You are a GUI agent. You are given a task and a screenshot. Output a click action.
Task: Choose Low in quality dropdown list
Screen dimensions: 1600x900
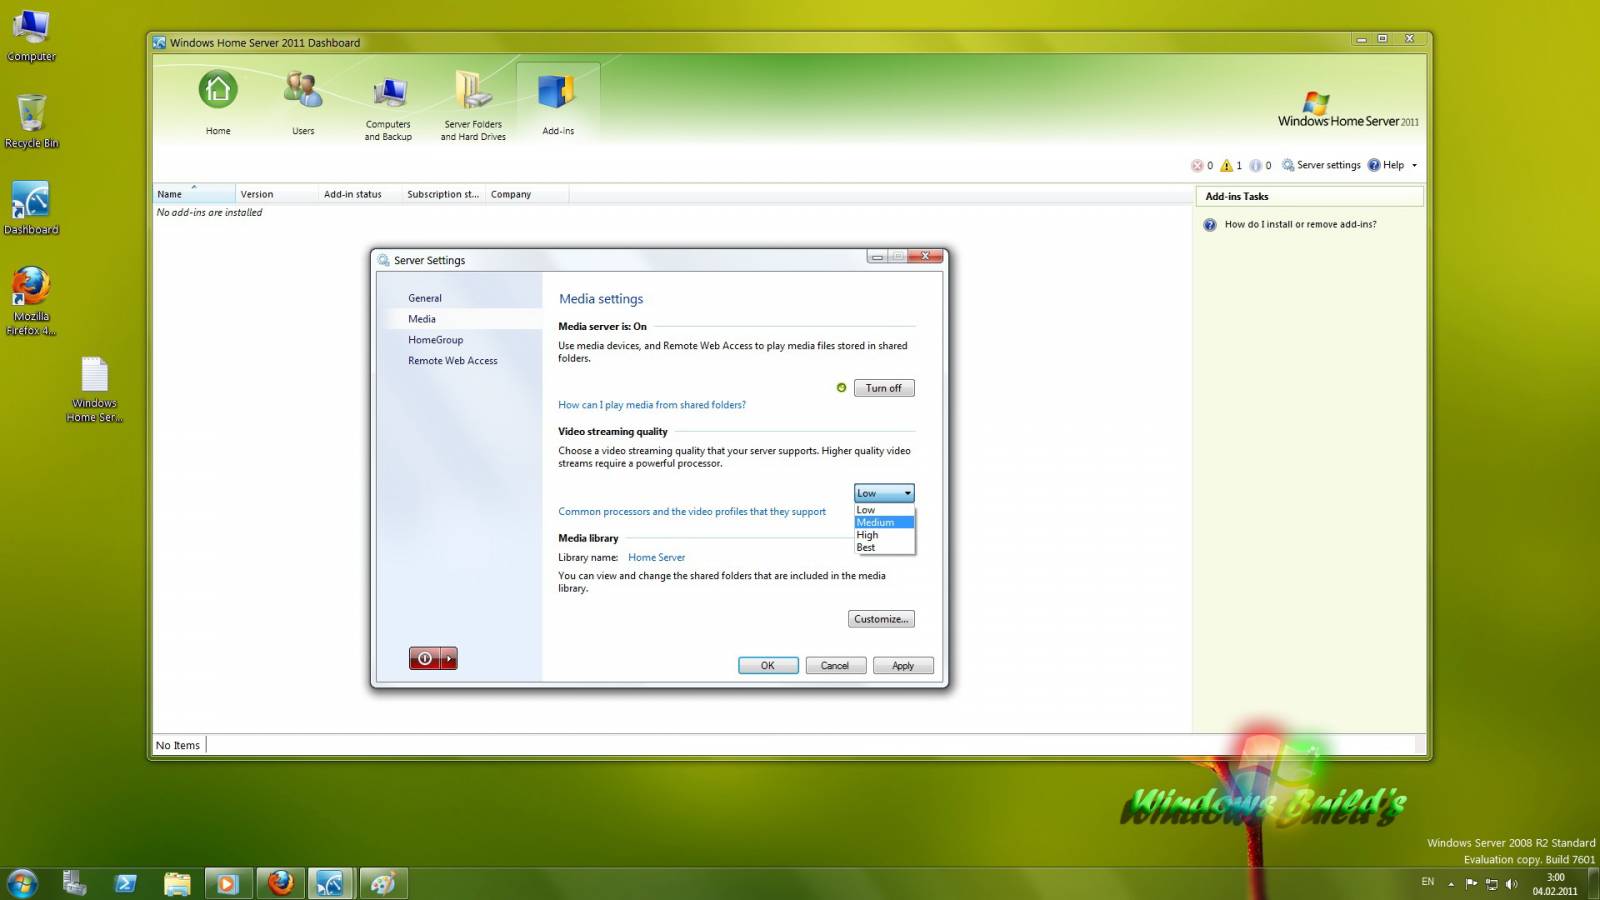tap(884, 510)
